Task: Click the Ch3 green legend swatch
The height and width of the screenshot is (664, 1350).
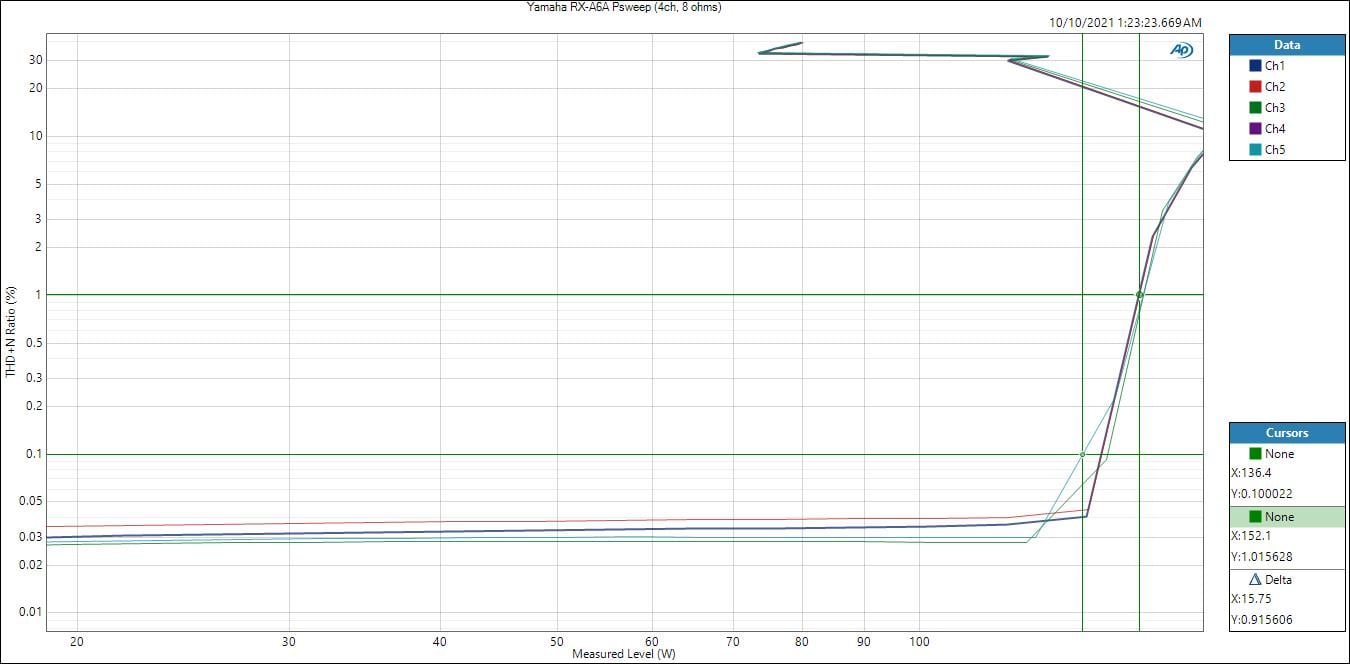Action: coord(1255,108)
